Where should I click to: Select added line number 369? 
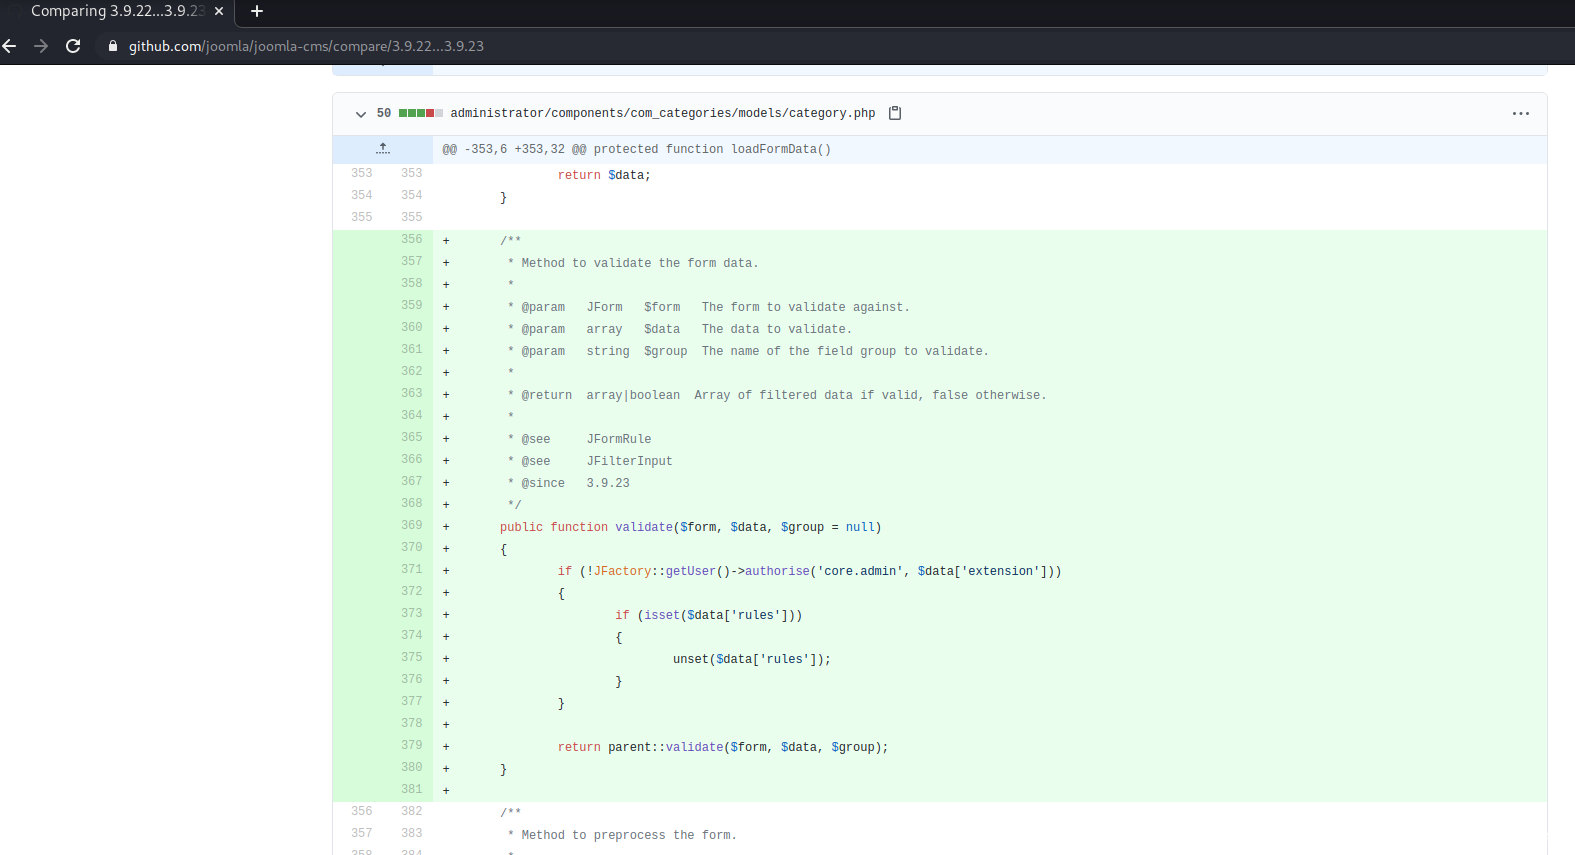[411, 525]
